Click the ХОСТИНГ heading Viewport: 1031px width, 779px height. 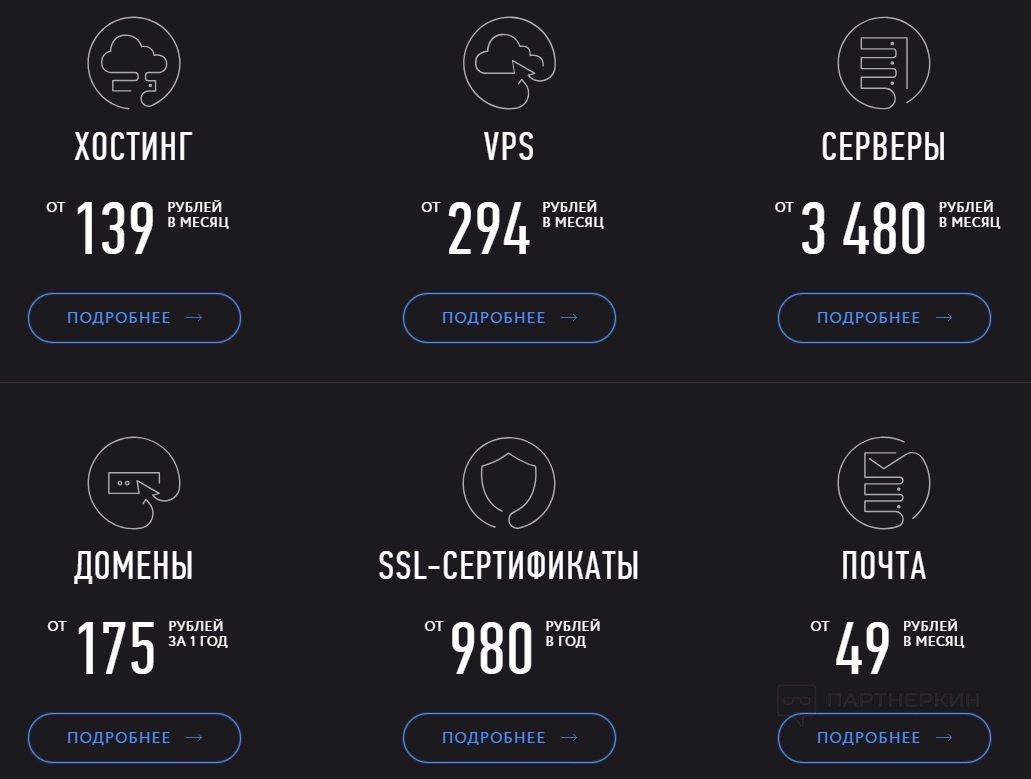(133, 147)
